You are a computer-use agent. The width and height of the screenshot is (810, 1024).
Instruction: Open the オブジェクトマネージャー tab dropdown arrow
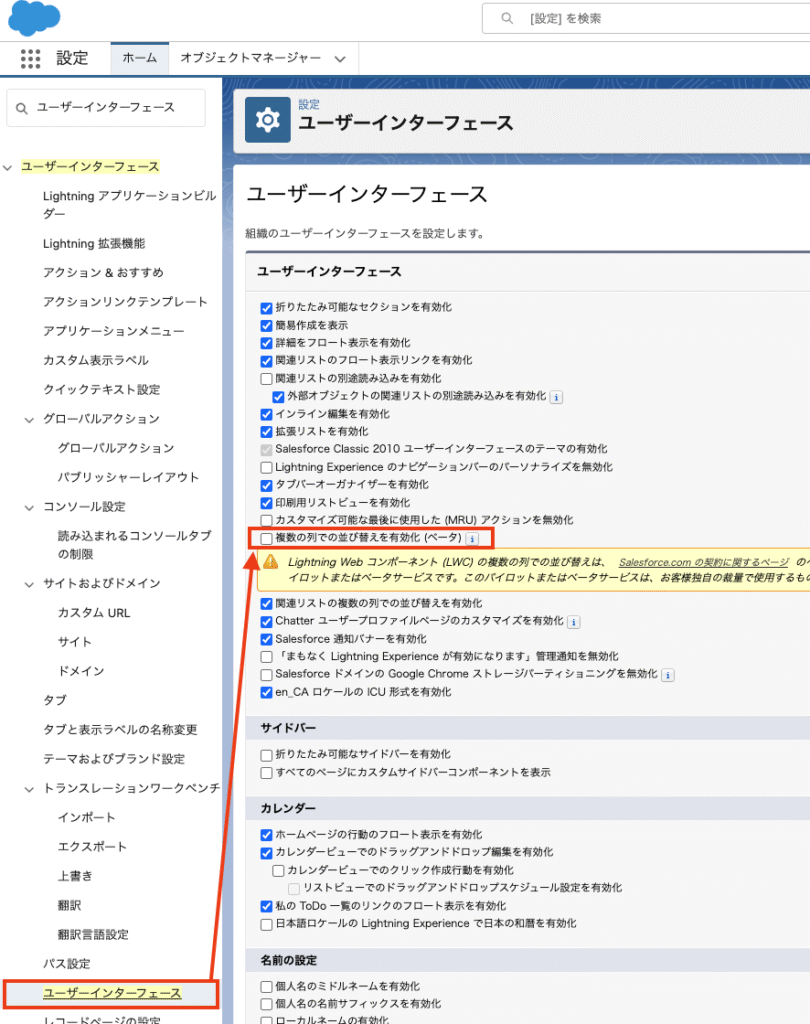click(340, 59)
